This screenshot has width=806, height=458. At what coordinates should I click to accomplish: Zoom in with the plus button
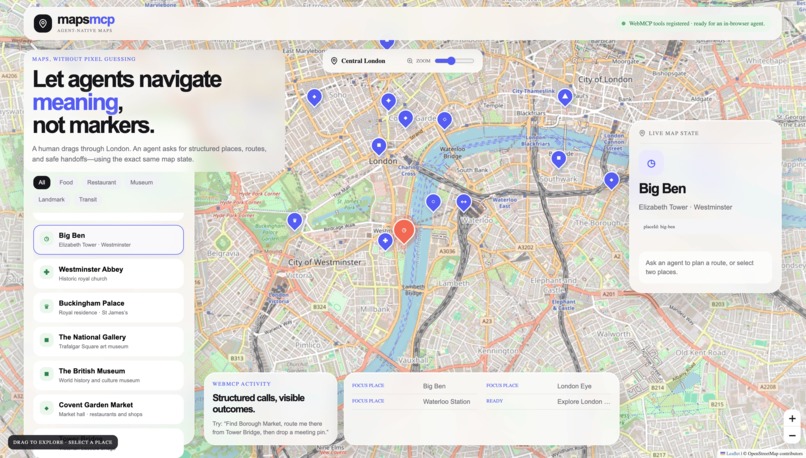pyautogui.click(x=792, y=418)
